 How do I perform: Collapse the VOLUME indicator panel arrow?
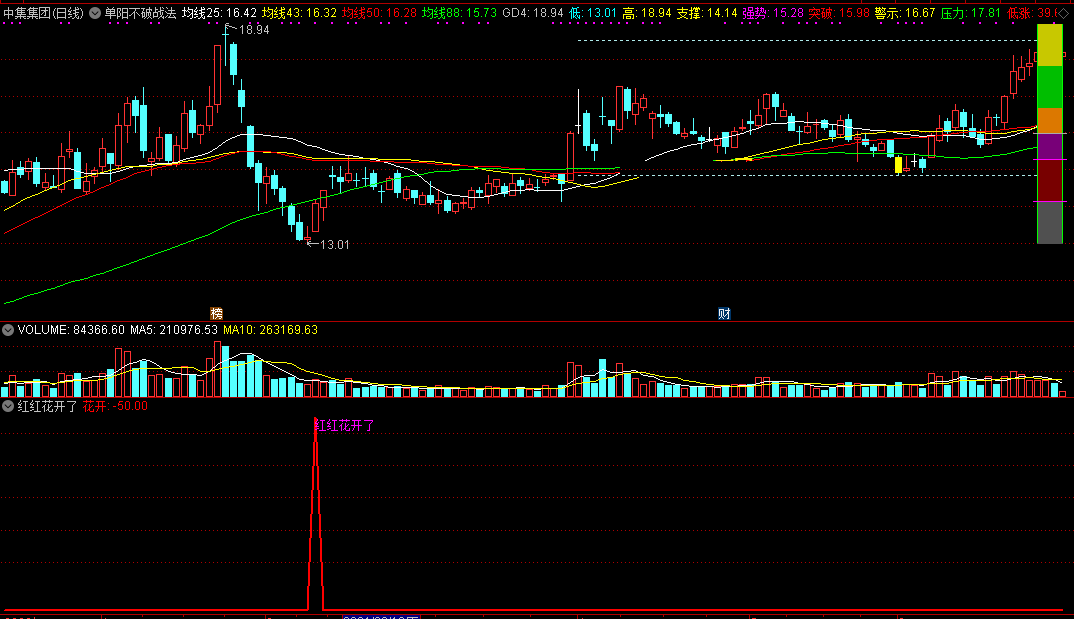point(8,330)
